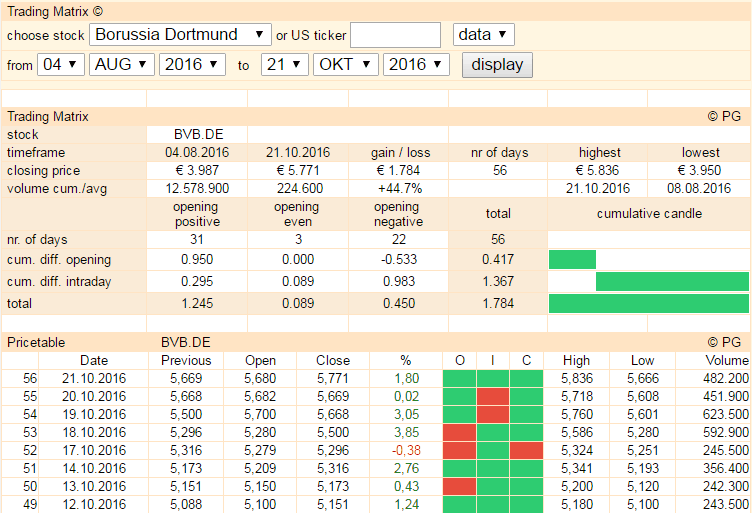Click the 1,80 percent in row 56

click(x=407, y=378)
